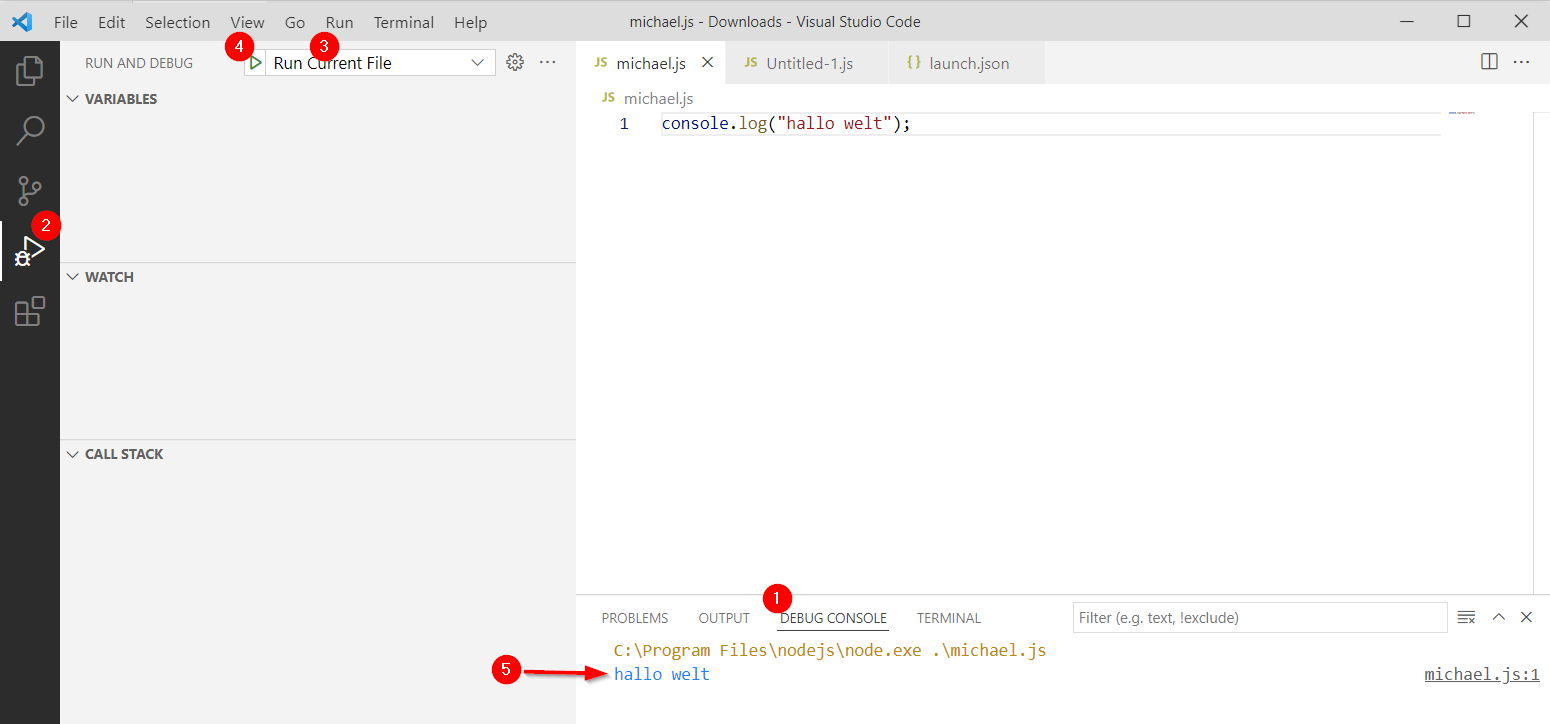The image size is (1550, 724).
Task: Open the Run menu
Action: pos(339,21)
